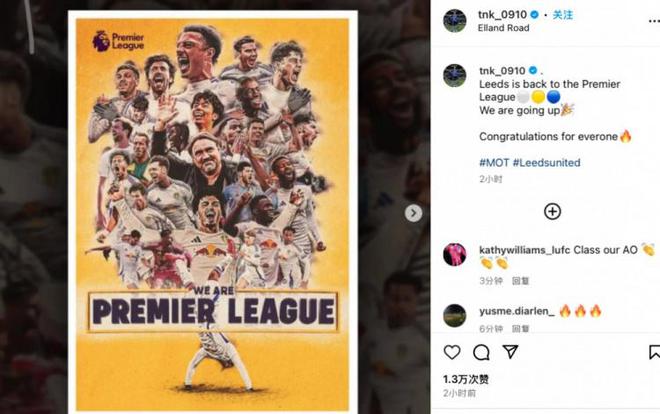Click the 关注 follow button
The height and width of the screenshot is (414, 660).
(x=563, y=15)
